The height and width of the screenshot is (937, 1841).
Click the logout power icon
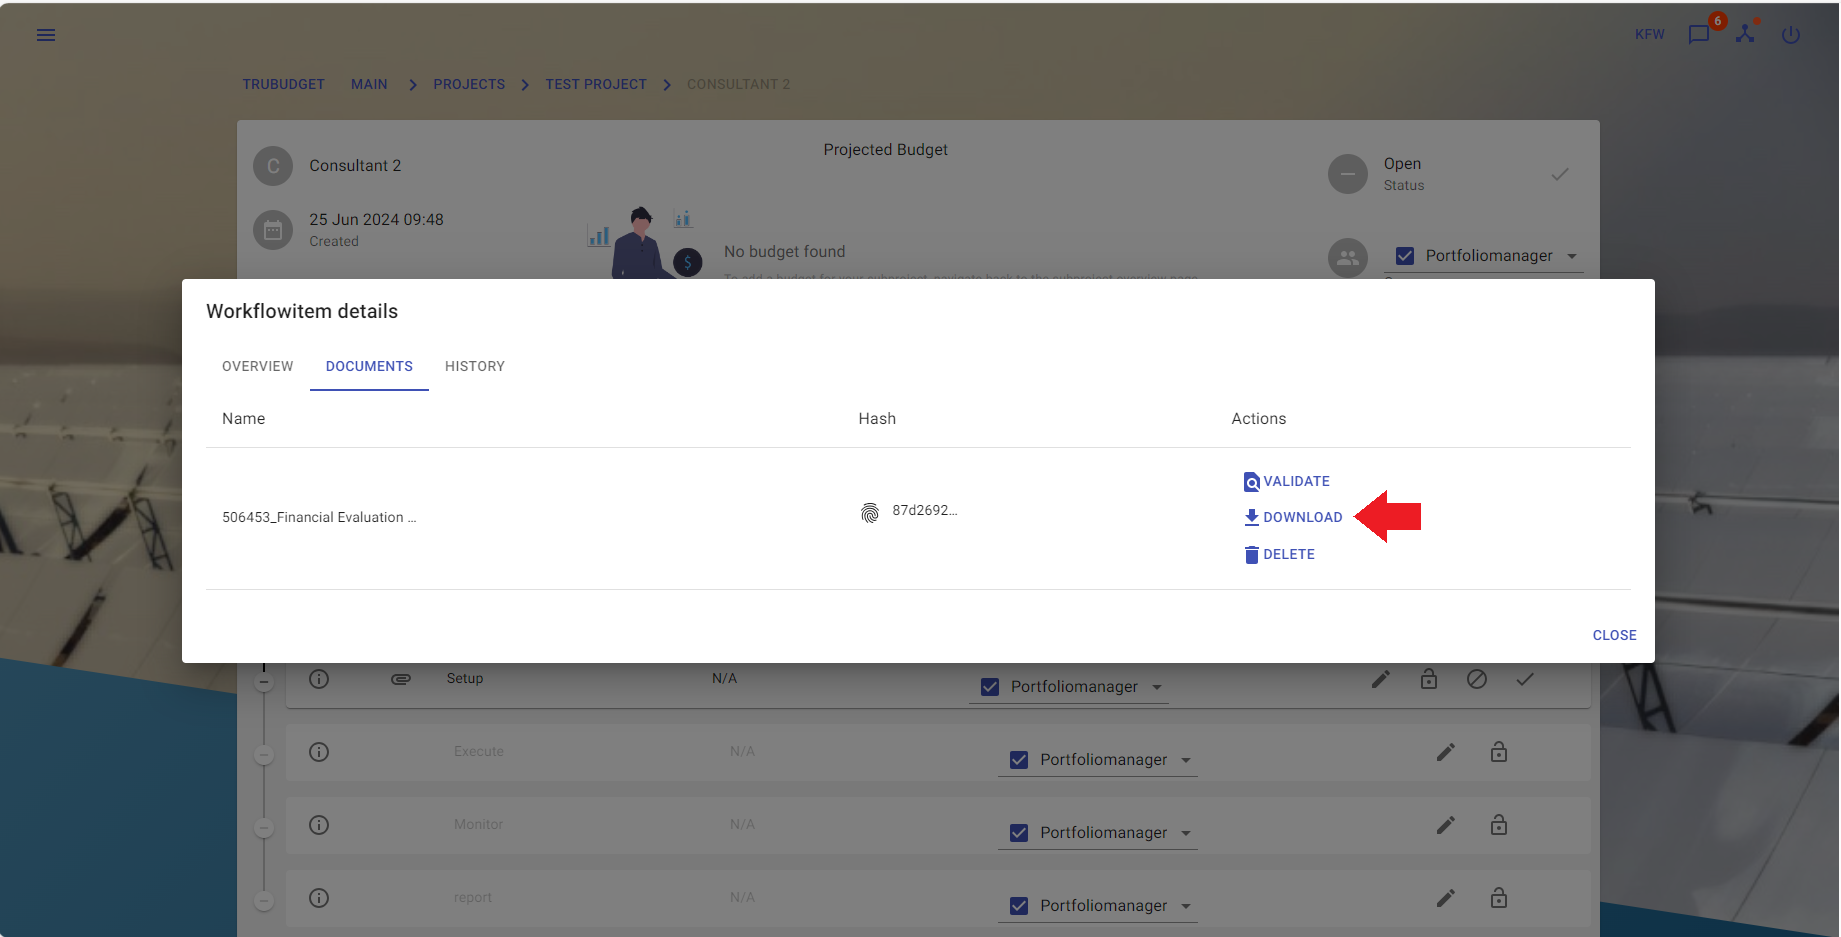[x=1791, y=35]
